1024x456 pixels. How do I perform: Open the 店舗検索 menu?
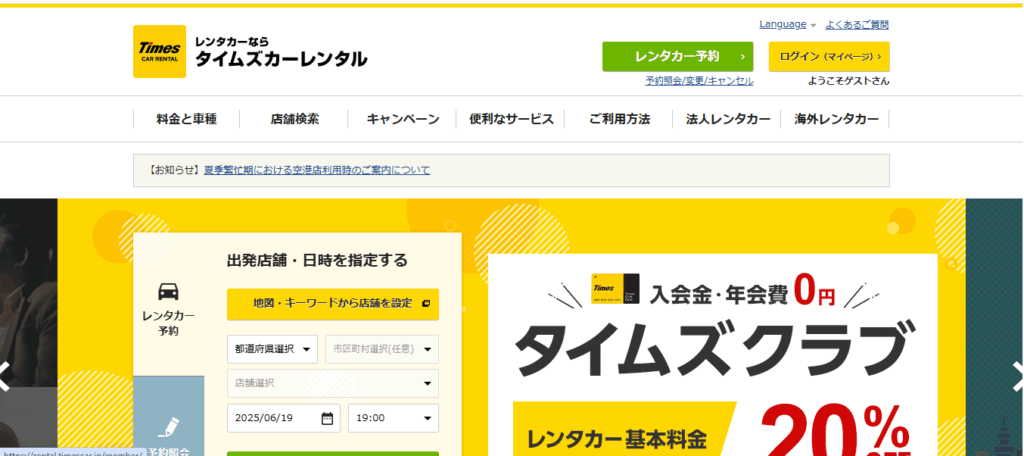point(295,119)
